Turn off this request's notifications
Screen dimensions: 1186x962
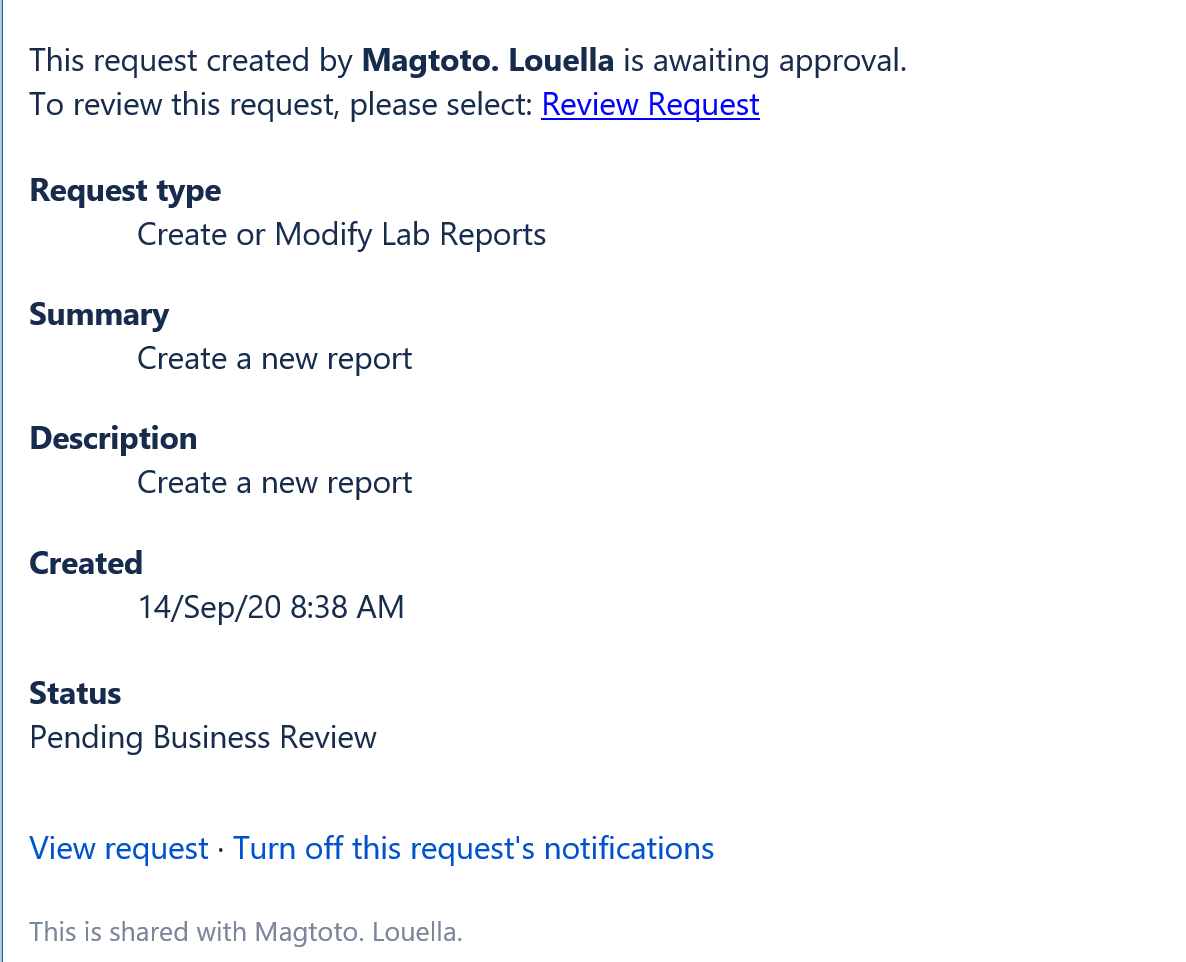[x=473, y=849]
